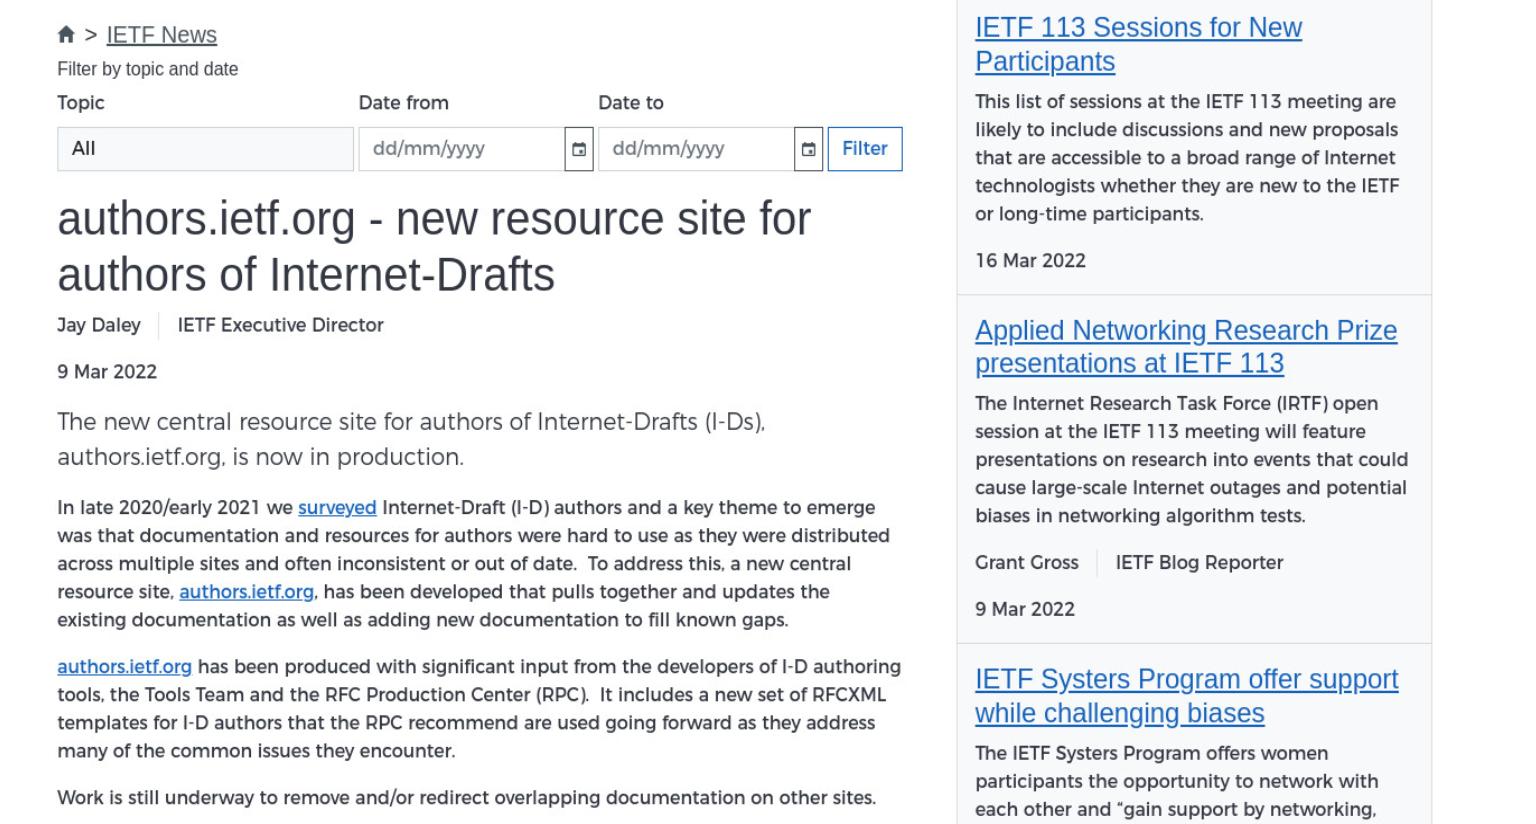Click the Topic field label
This screenshot has width=1536, height=824.
pos(81,103)
